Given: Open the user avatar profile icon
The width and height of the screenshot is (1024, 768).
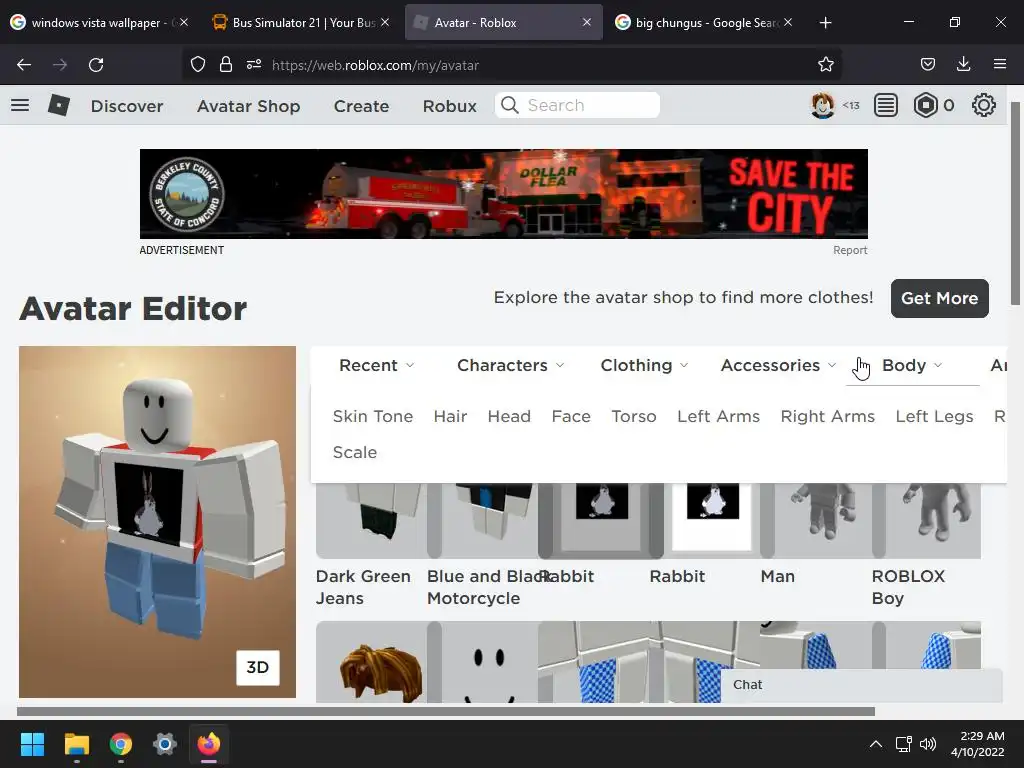Looking at the screenshot, I should [x=822, y=105].
